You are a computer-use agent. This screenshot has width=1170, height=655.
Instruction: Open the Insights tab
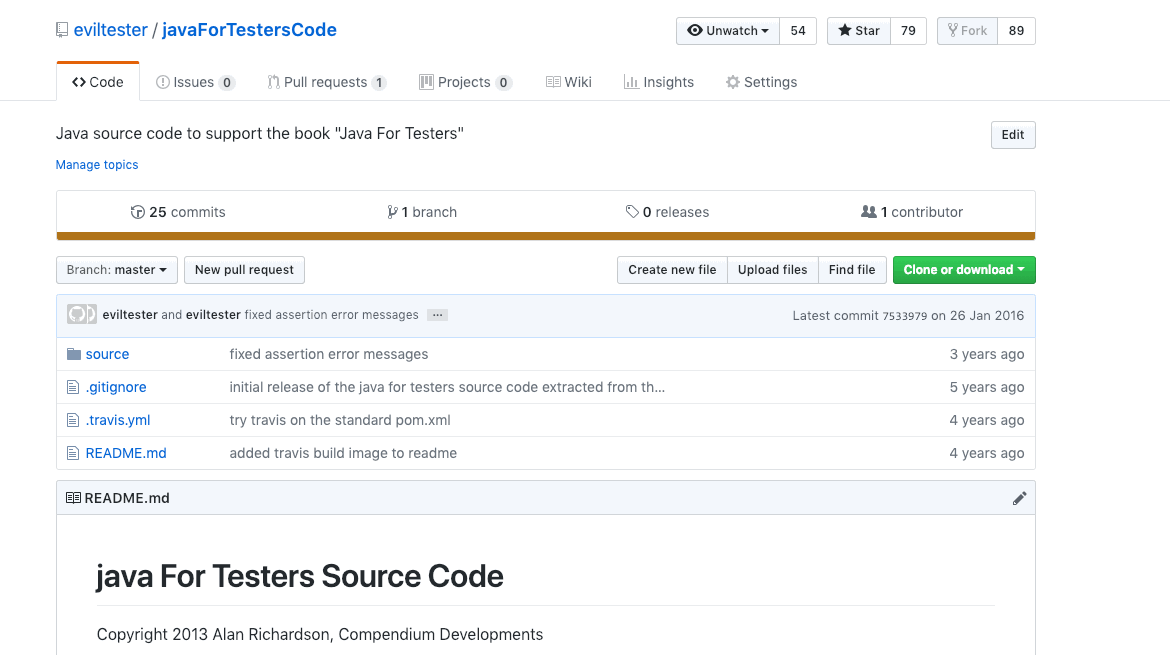659,82
